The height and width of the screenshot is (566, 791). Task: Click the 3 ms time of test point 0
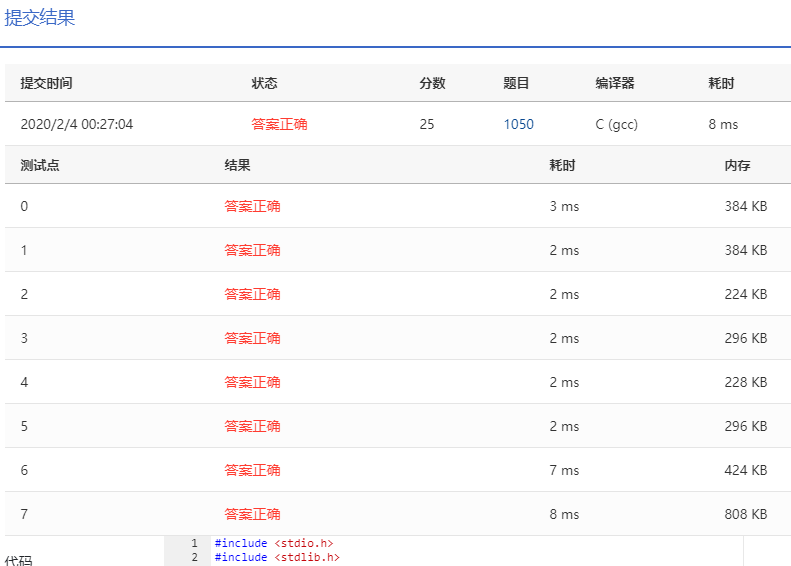[564, 206]
